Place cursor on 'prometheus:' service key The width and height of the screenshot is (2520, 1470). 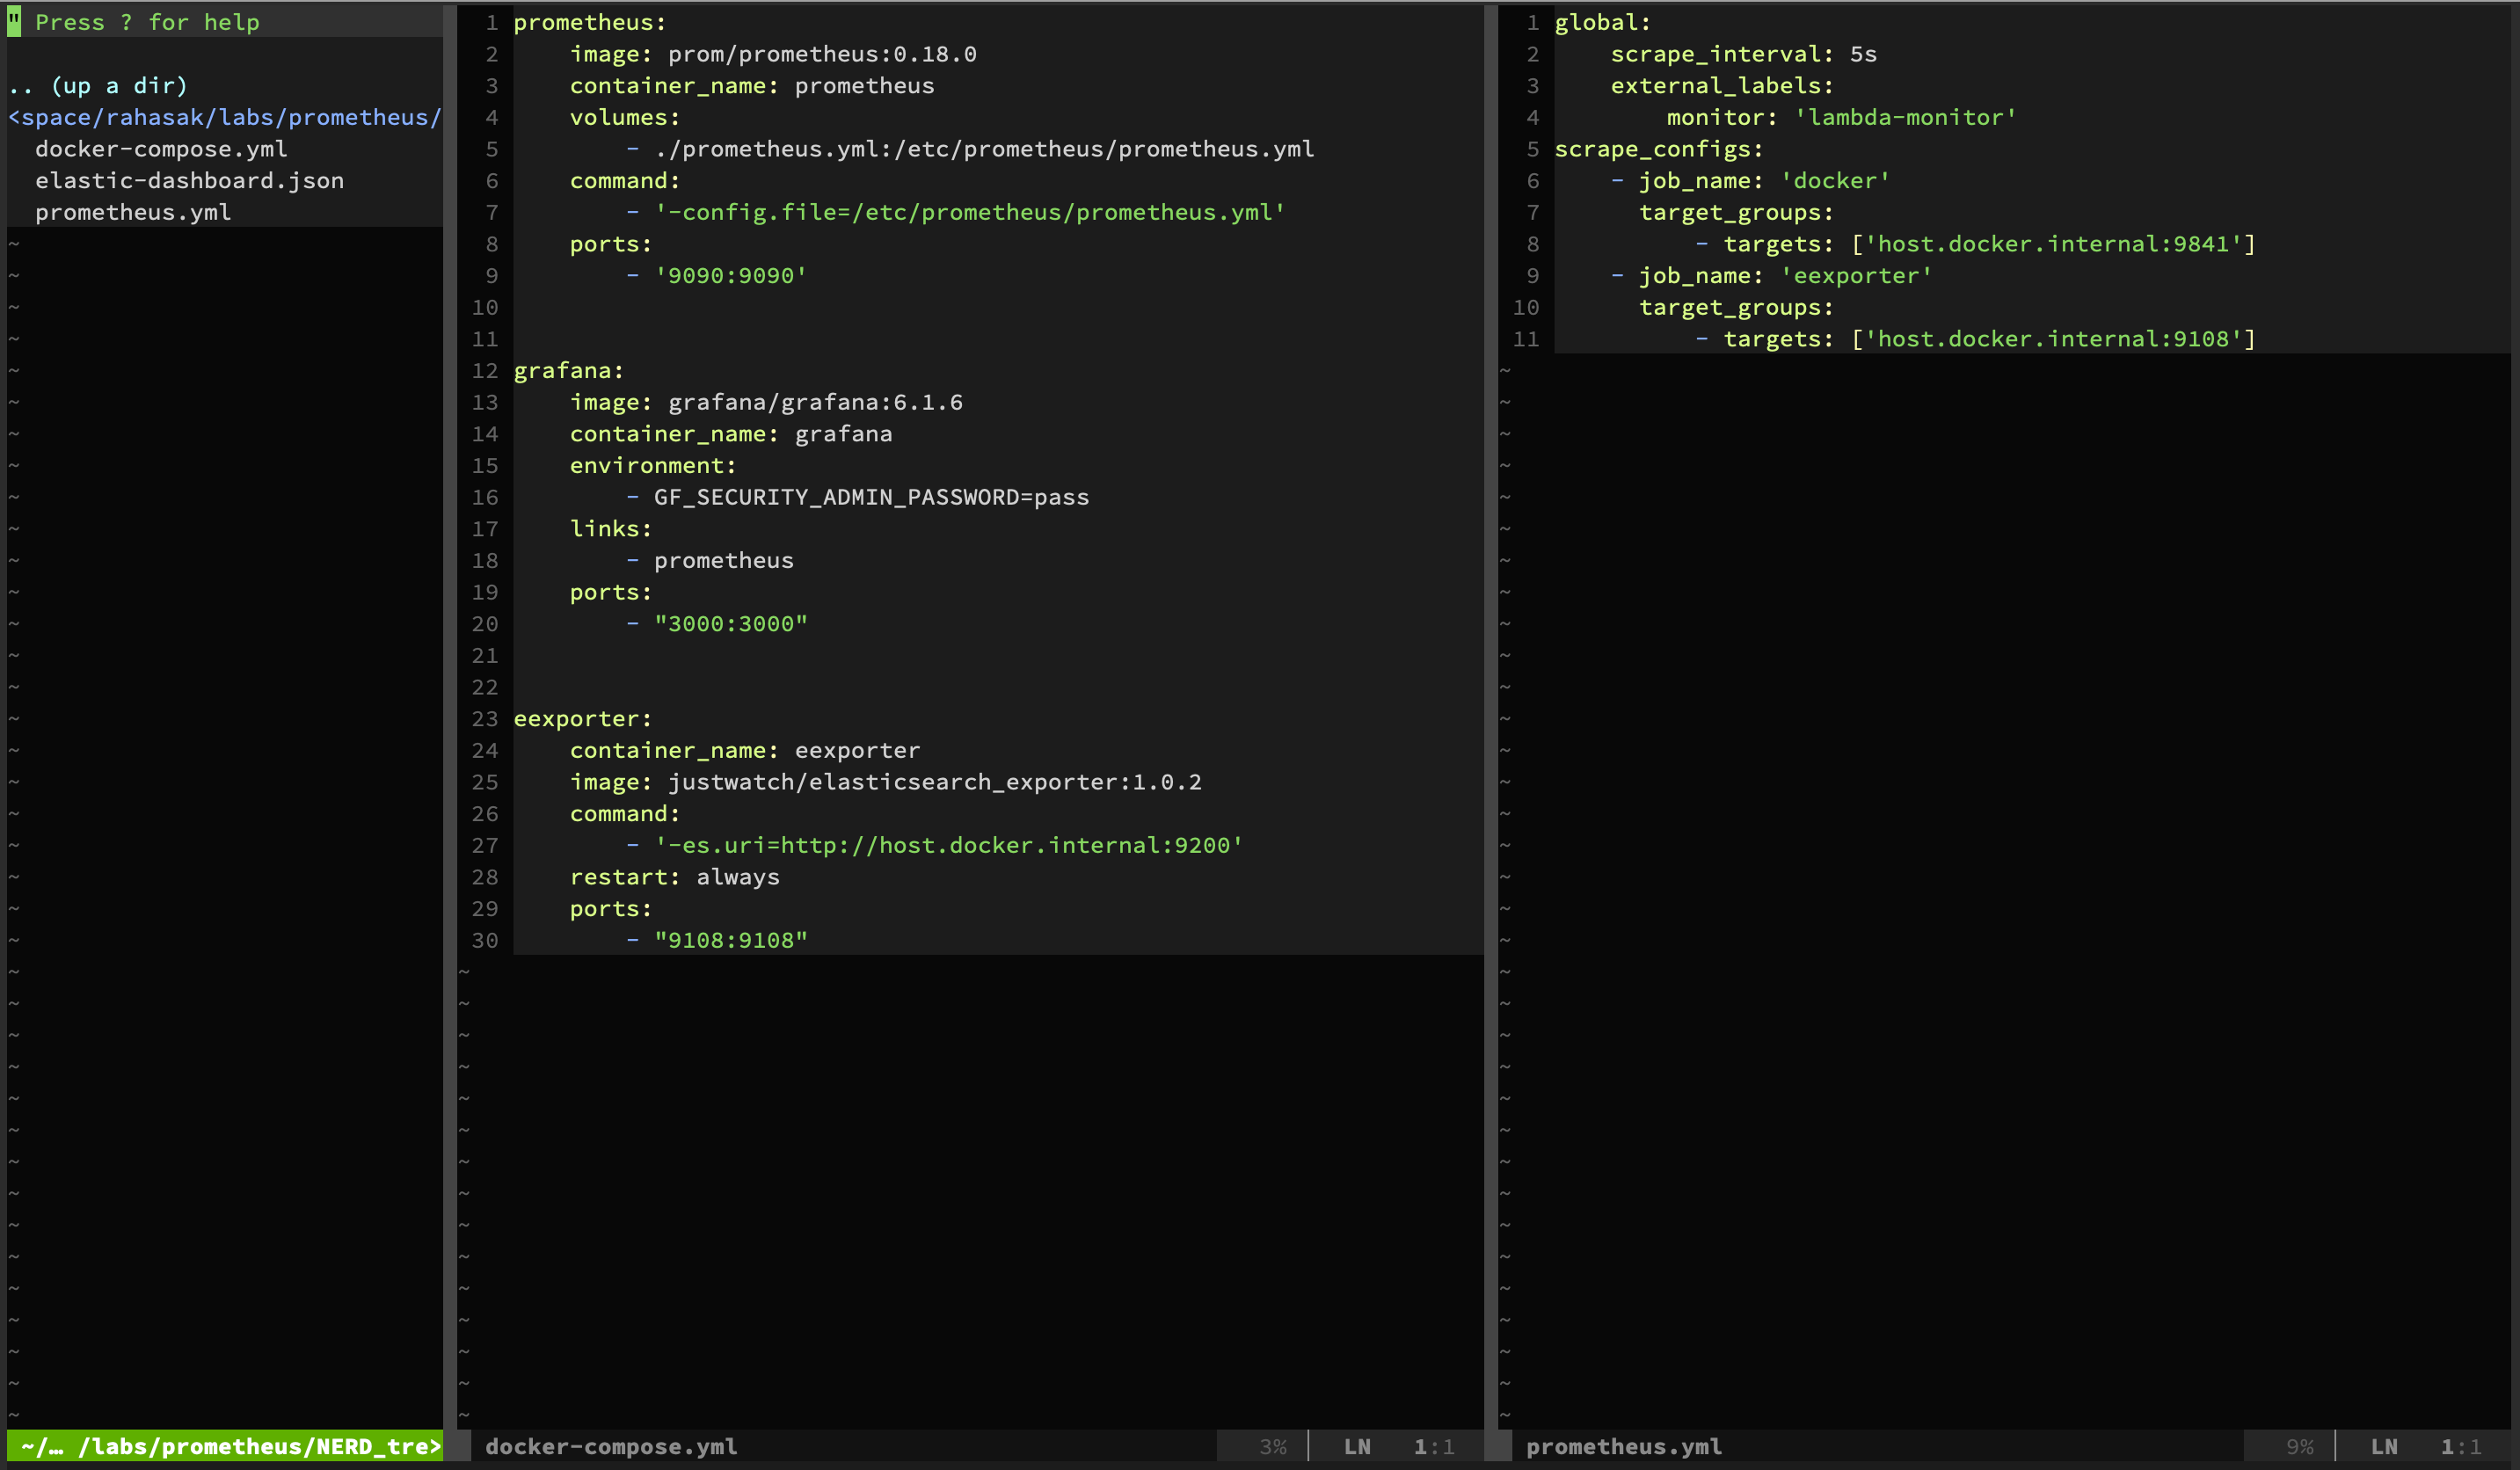pyautogui.click(x=590, y=22)
